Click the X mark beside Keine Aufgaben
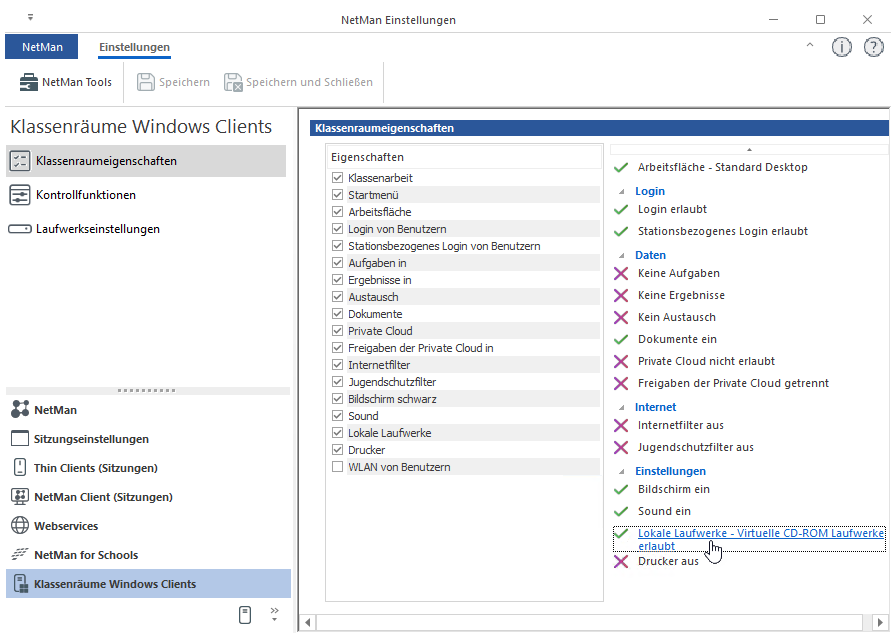The width and height of the screenshot is (896, 636). [621, 274]
